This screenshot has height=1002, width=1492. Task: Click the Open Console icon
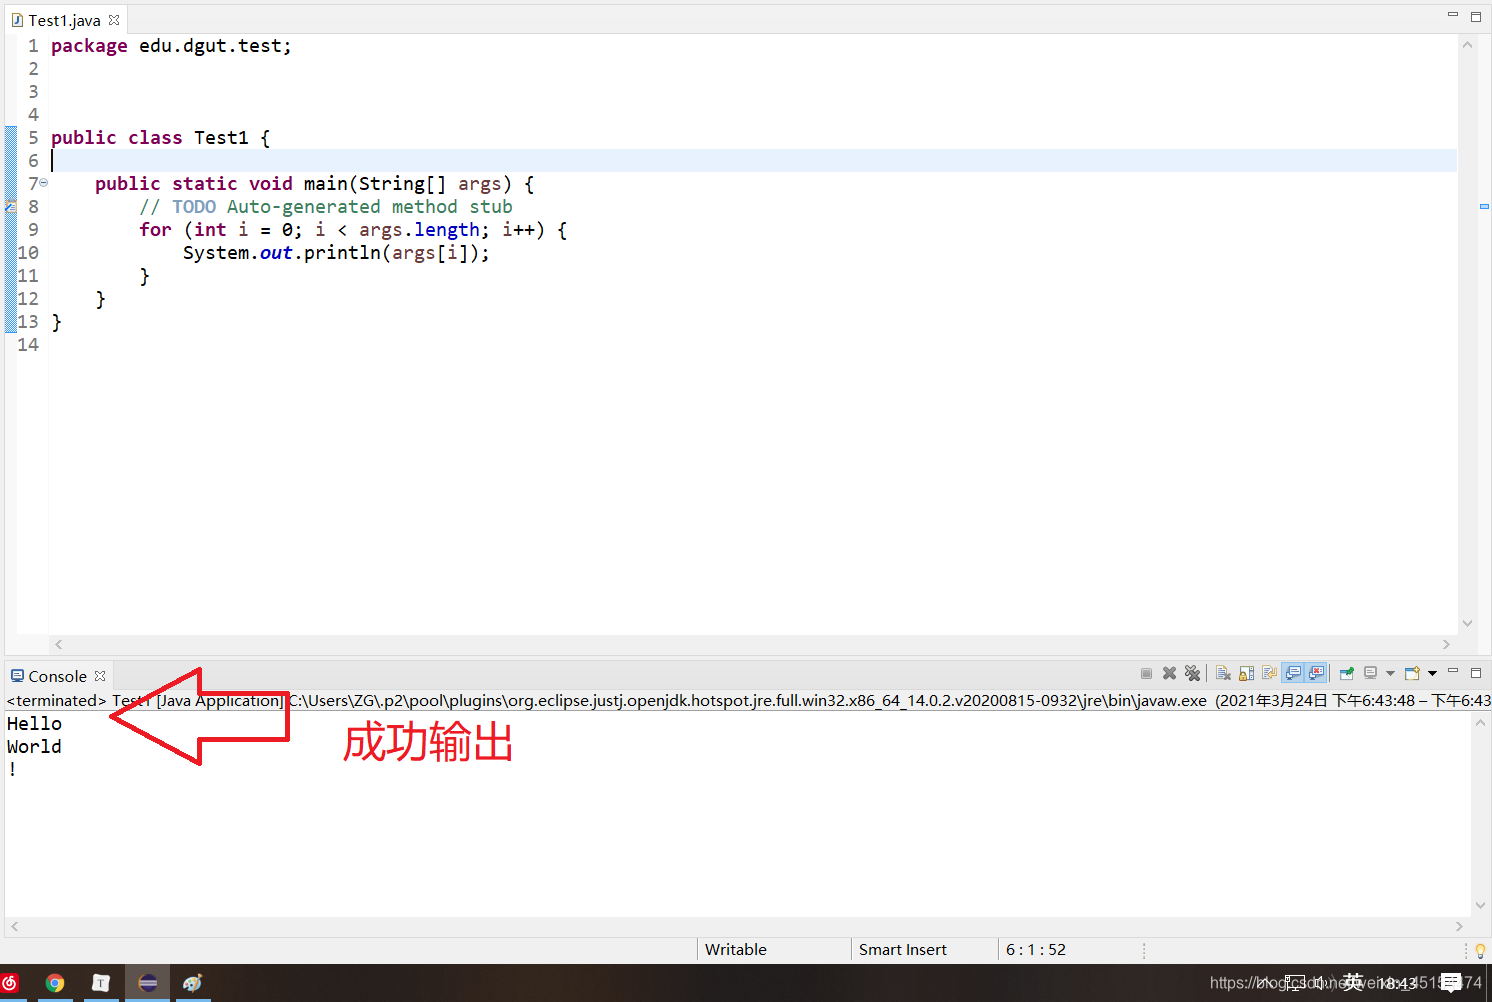pyautogui.click(x=1412, y=674)
